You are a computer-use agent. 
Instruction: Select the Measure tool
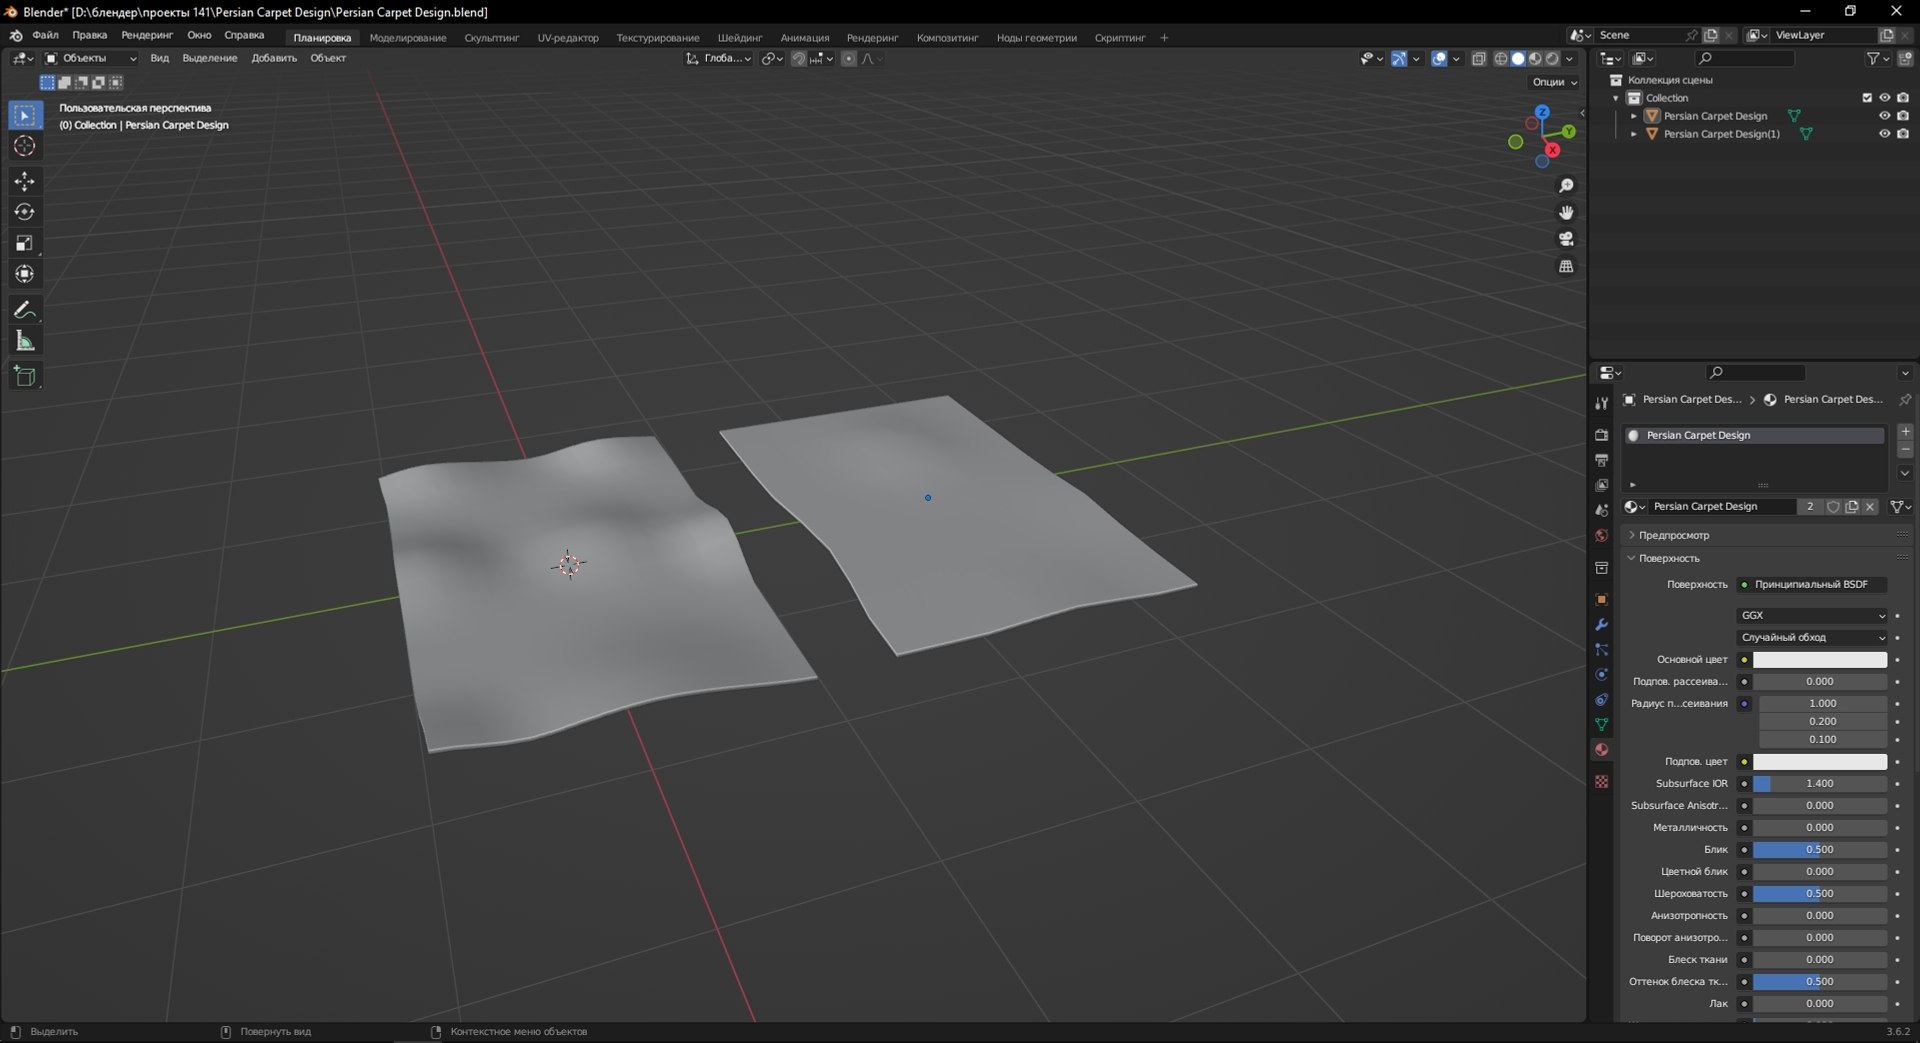[x=25, y=341]
